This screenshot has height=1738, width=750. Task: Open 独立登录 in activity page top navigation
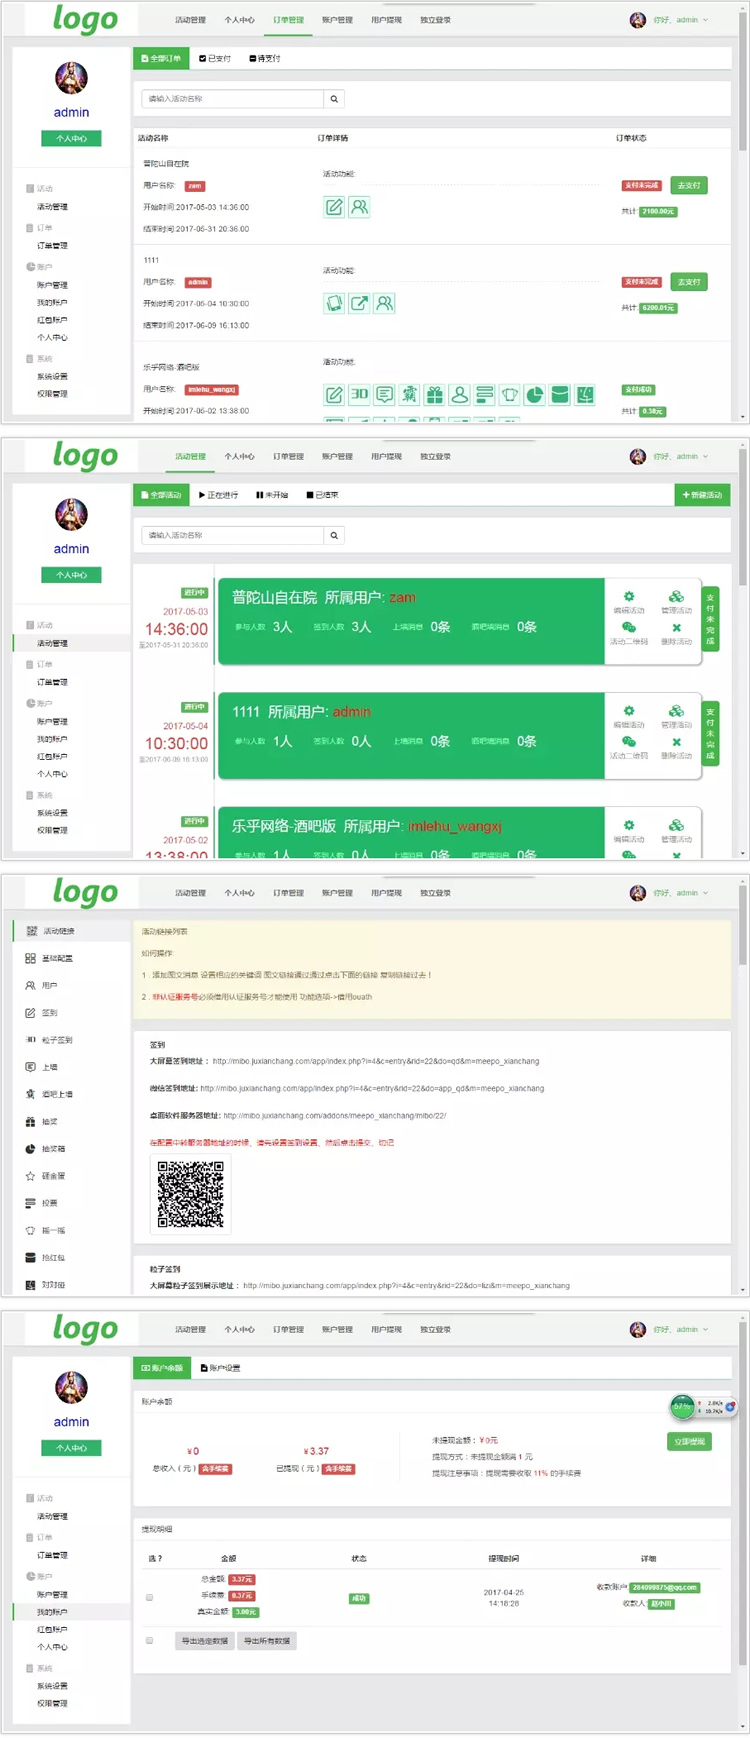point(435,456)
